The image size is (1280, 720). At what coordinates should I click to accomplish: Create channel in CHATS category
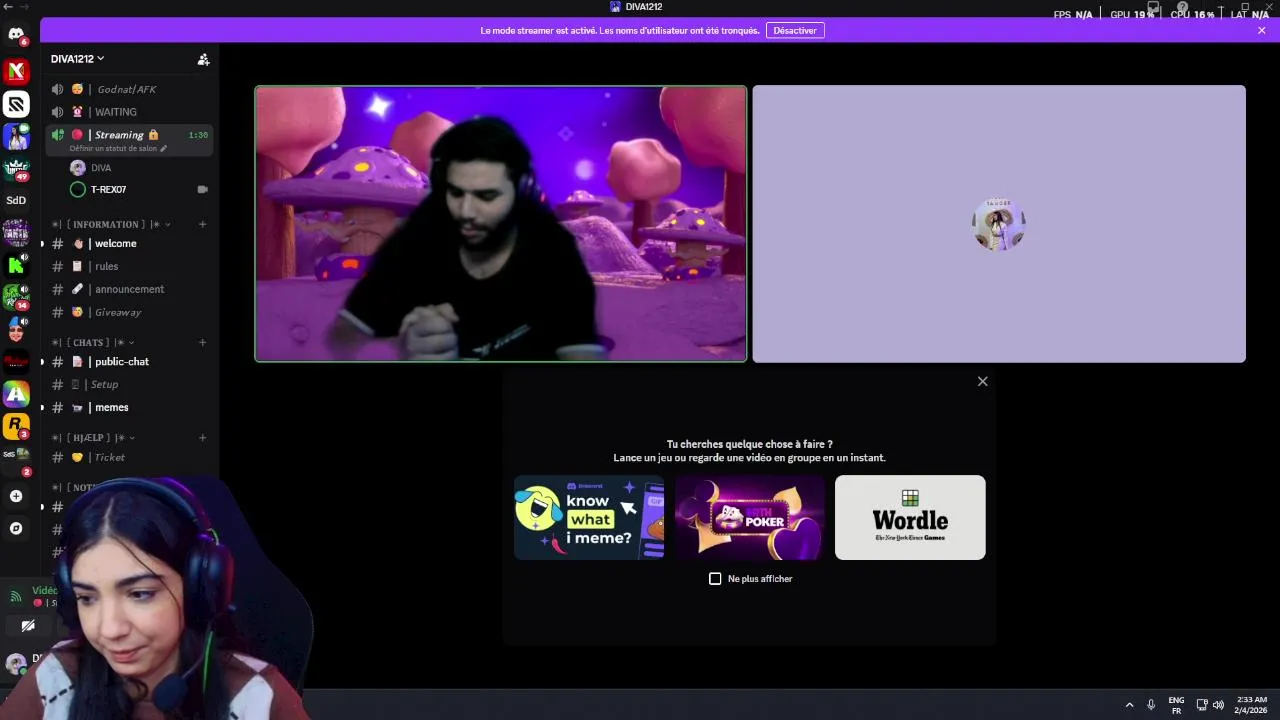[x=203, y=342]
